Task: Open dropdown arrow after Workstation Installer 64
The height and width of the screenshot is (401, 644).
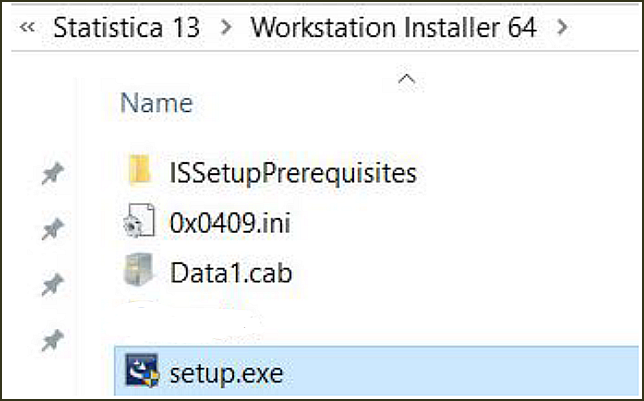Action: tap(562, 28)
